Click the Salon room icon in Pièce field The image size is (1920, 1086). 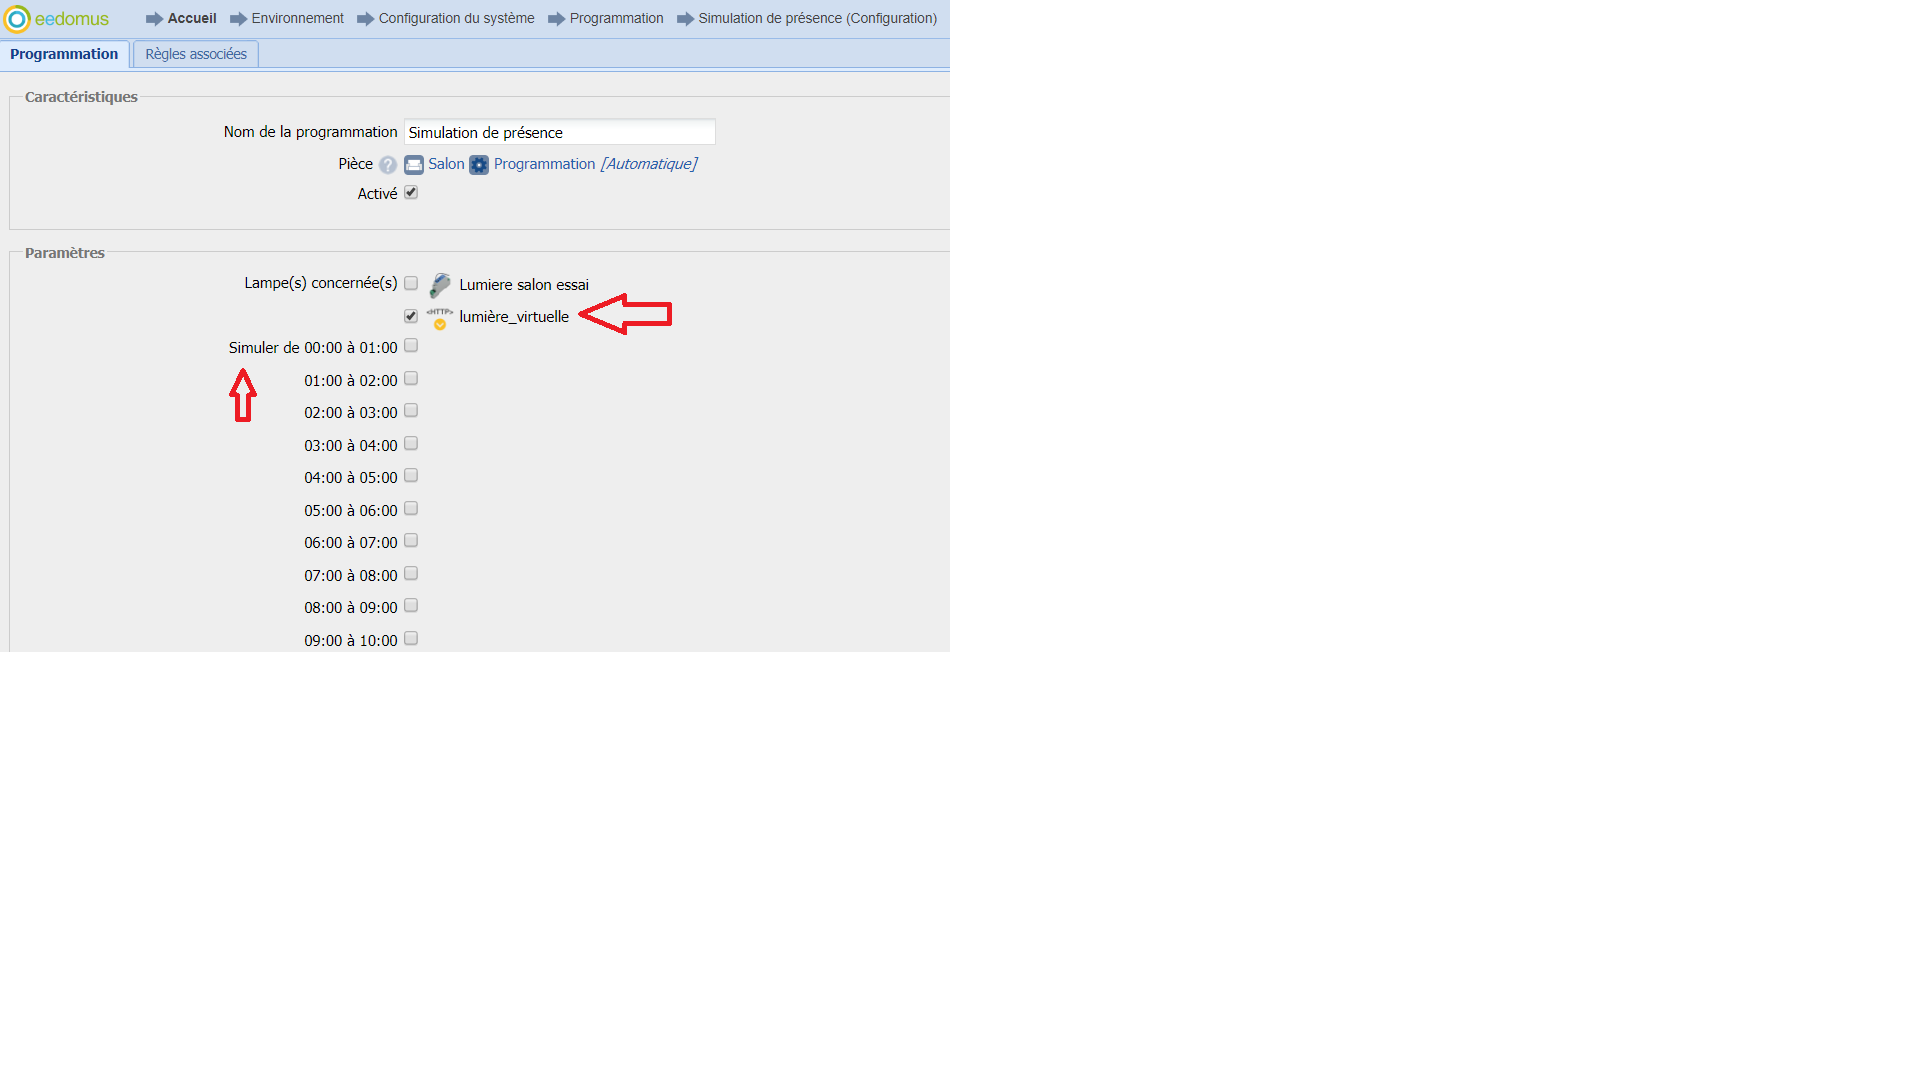point(413,163)
